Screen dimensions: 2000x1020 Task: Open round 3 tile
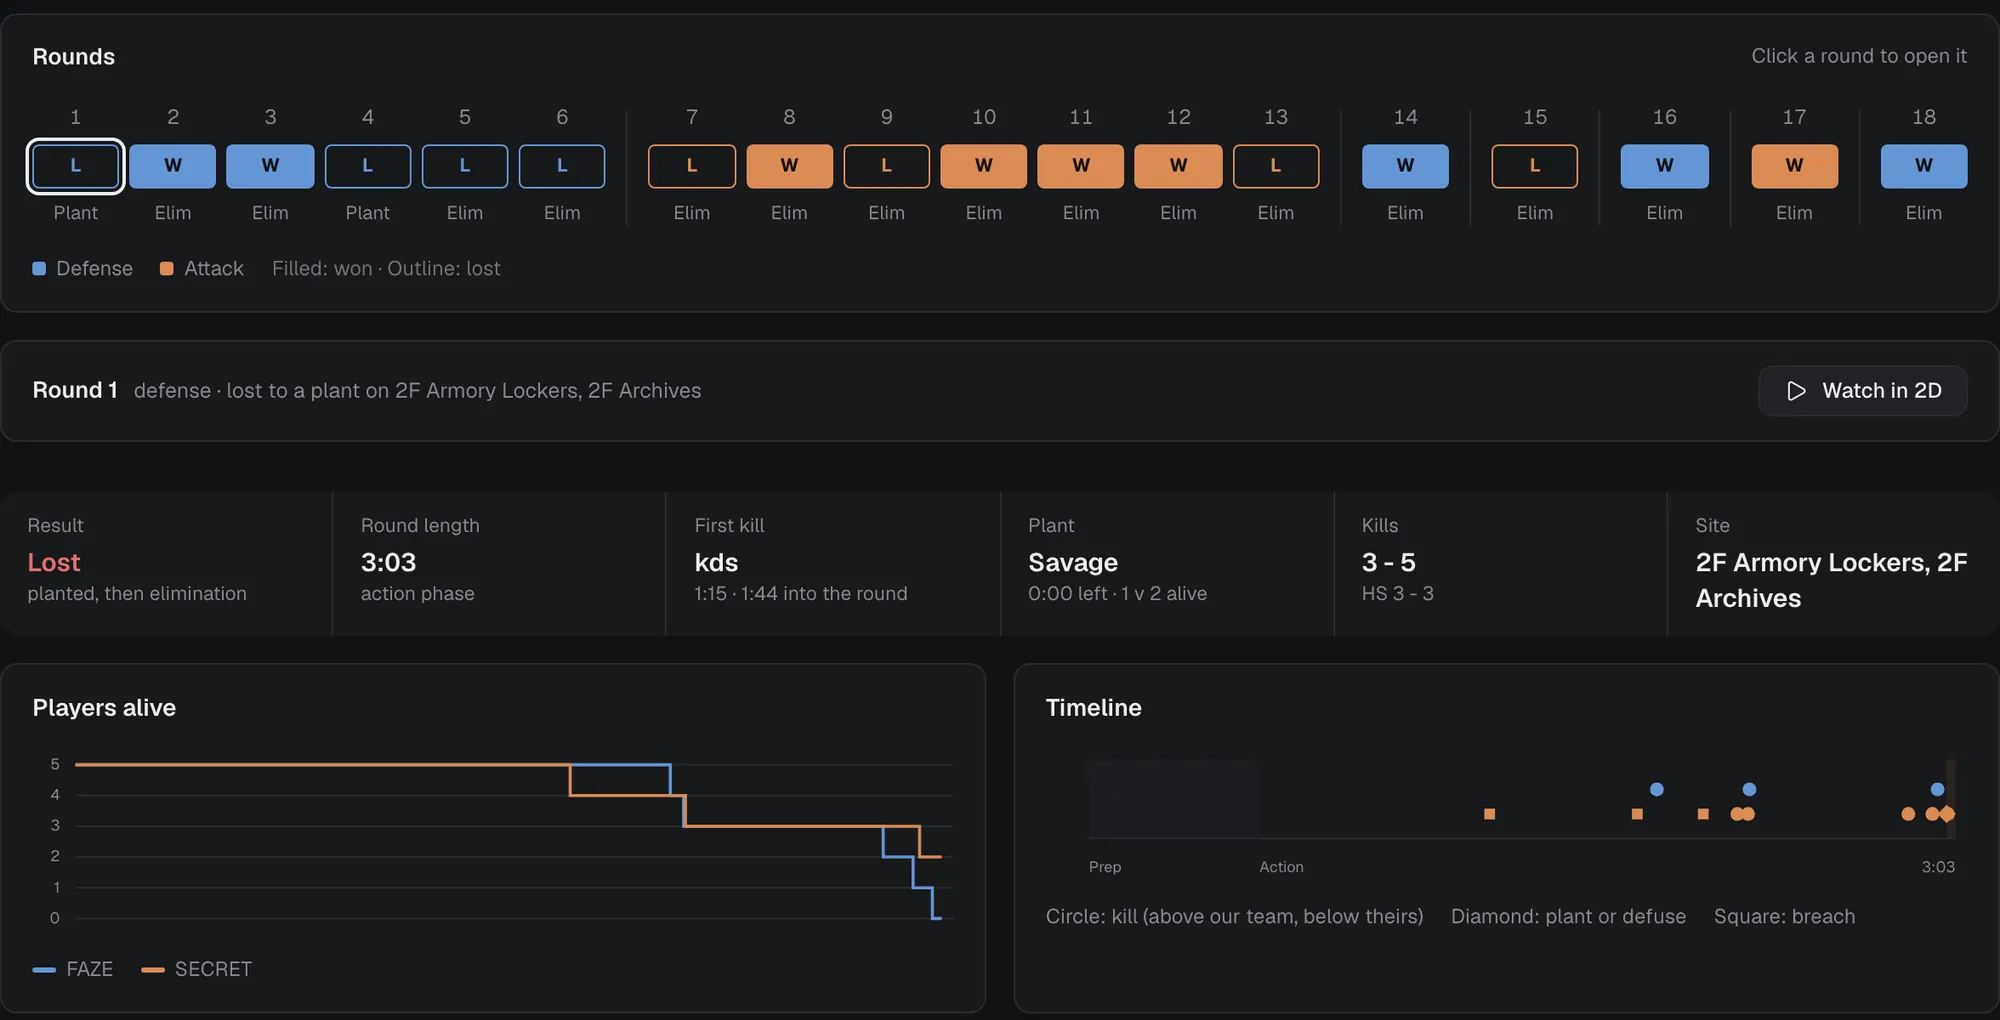[270, 166]
